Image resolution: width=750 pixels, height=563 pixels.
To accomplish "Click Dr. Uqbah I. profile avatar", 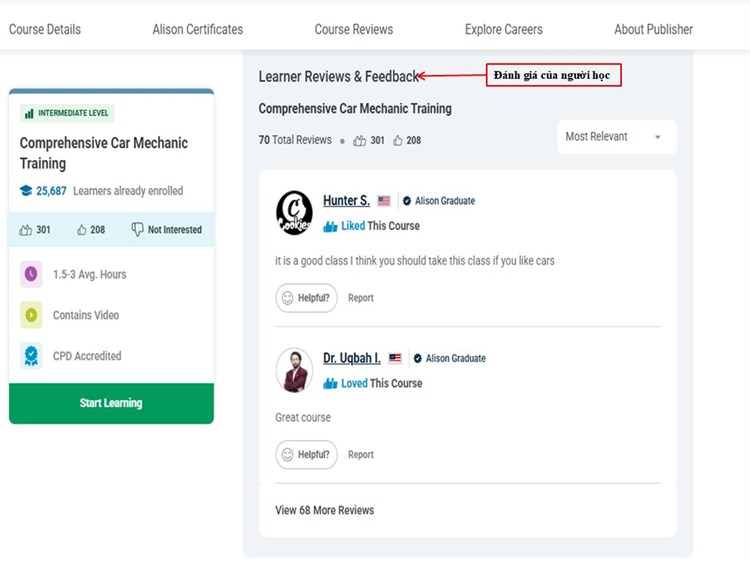I will 294,371.
